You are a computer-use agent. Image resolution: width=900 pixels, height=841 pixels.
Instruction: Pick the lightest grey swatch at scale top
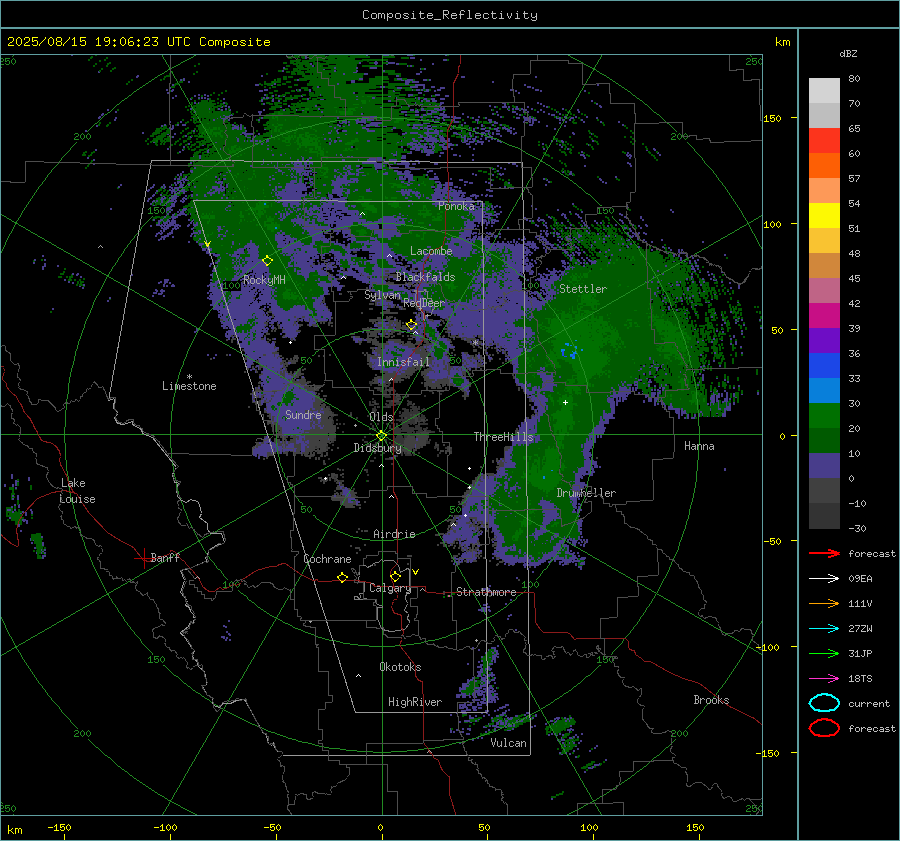click(824, 91)
